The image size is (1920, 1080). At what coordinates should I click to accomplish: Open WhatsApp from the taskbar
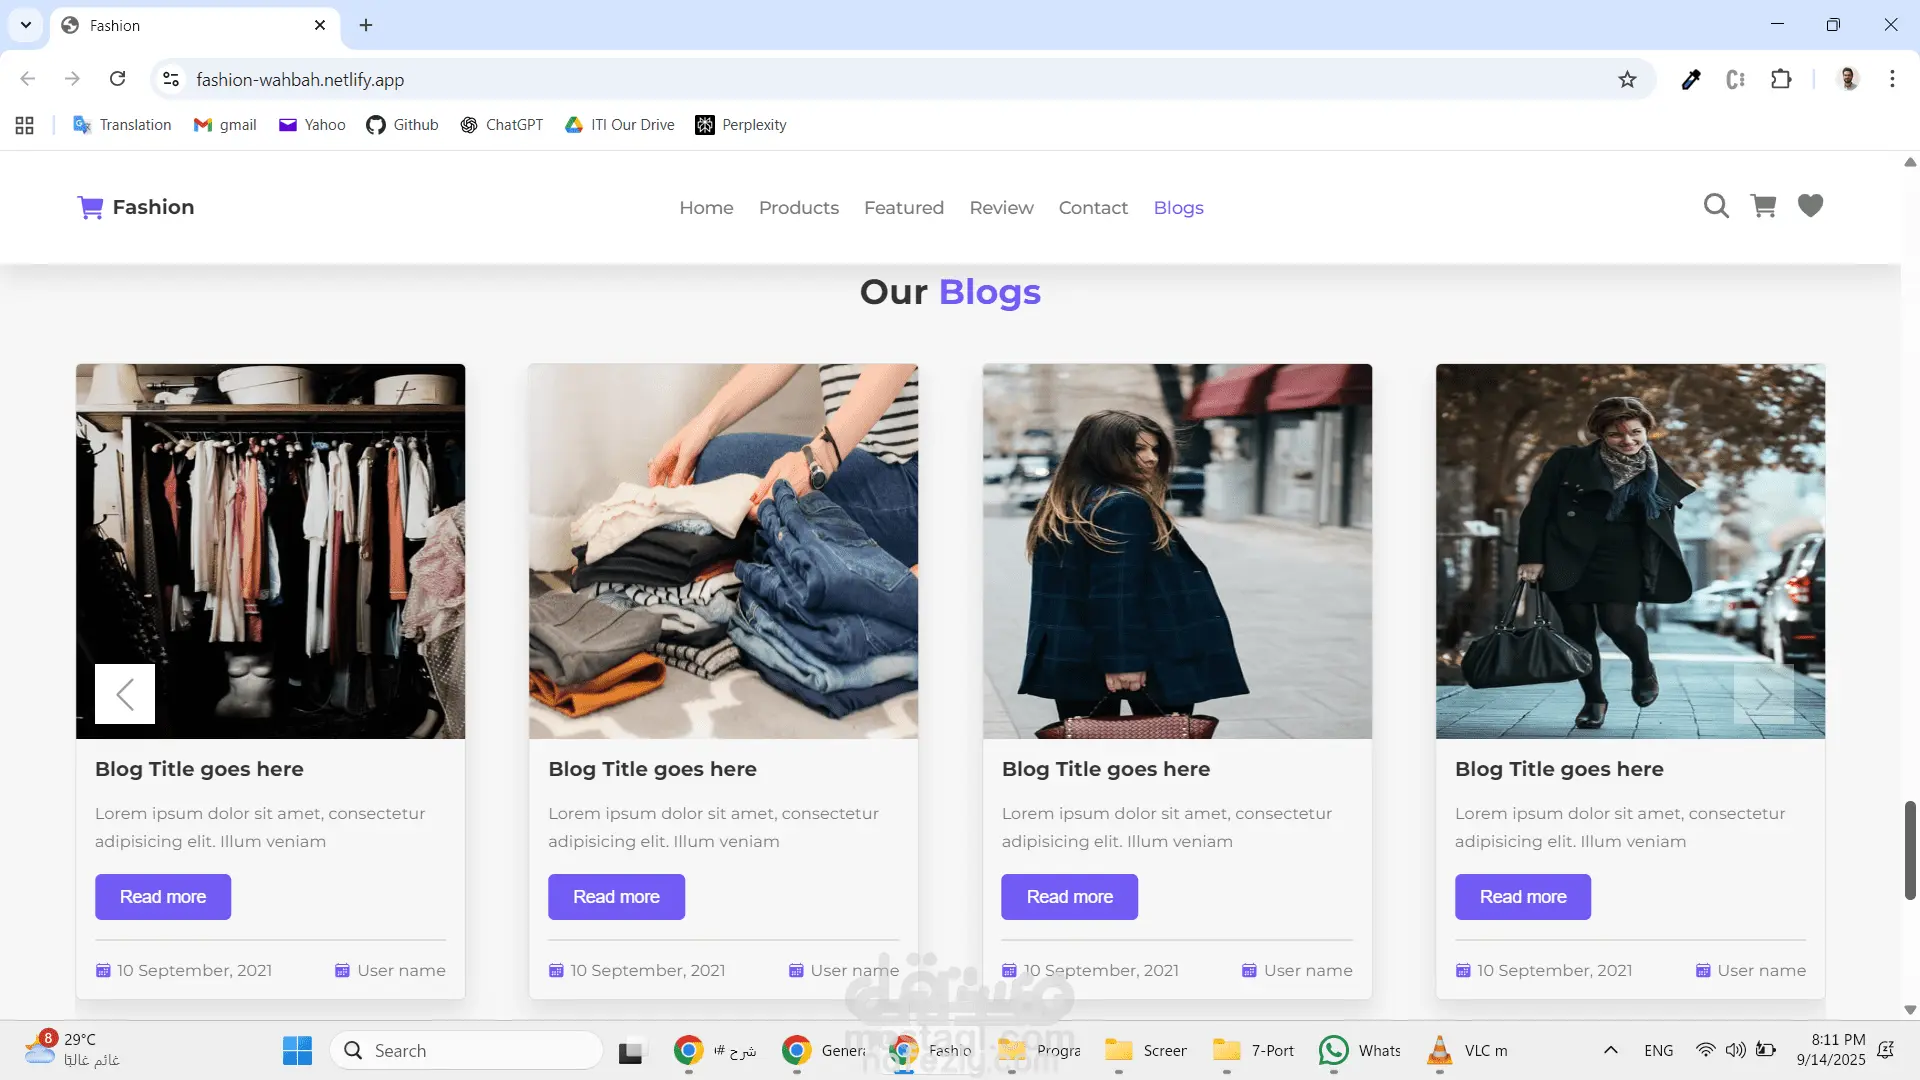coord(1334,1050)
